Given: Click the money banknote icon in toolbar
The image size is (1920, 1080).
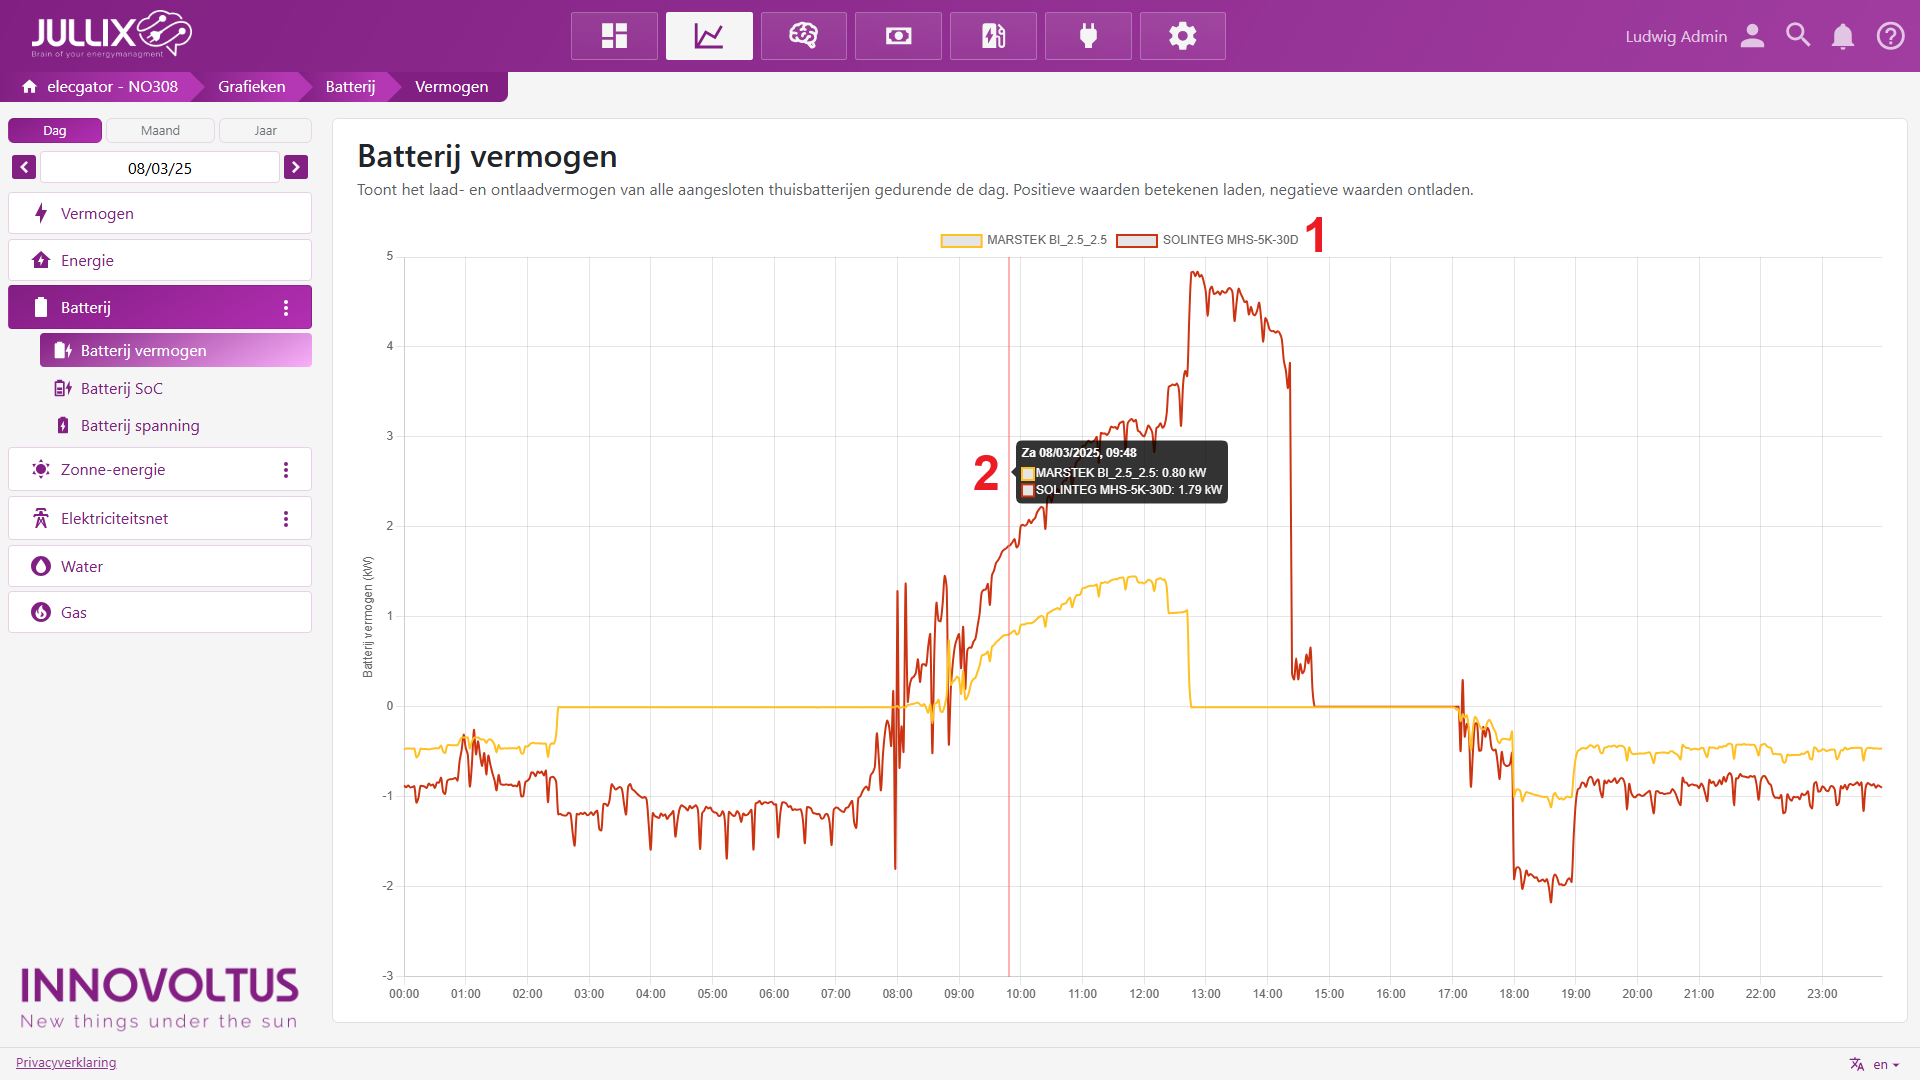Looking at the screenshot, I should point(898,36).
